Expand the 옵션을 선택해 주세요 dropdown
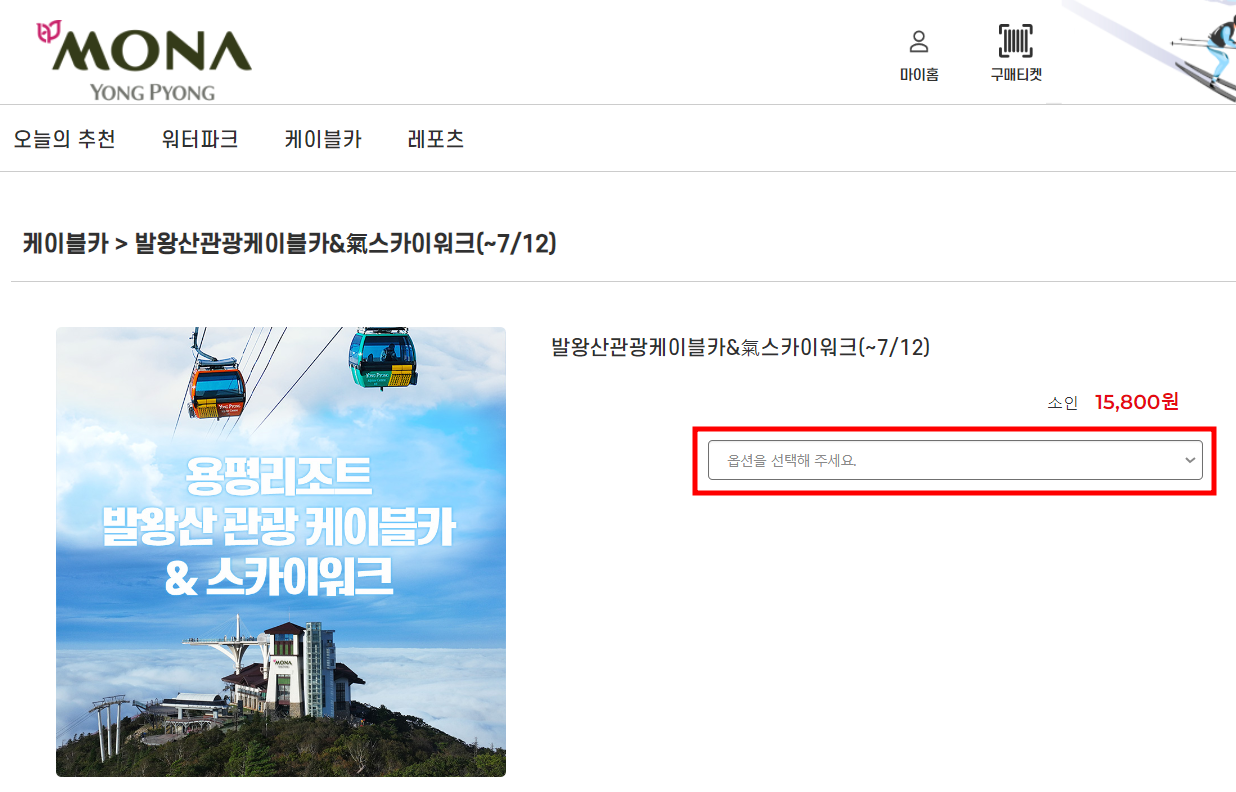Image resolution: width=1236 pixels, height=792 pixels. coord(955,460)
